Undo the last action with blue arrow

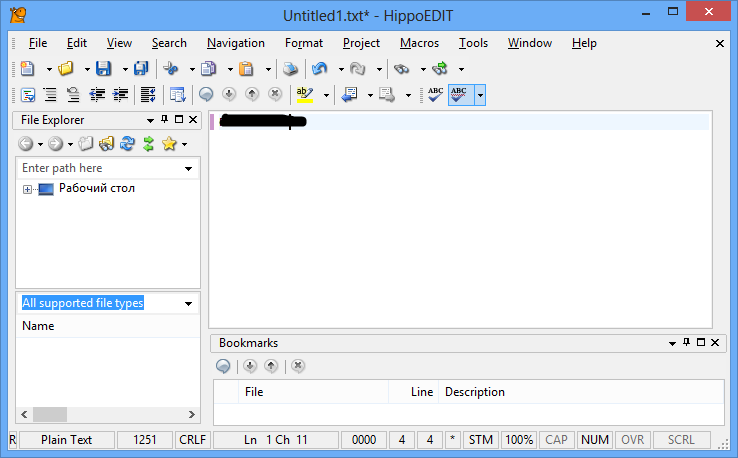(320, 69)
